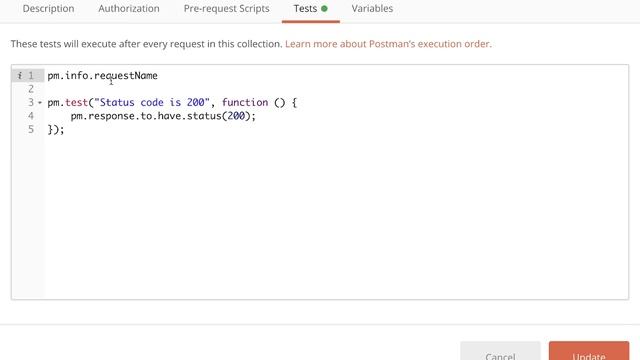Open the Pre-request Scripts tab
The height and width of the screenshot is (360, 640).
point(226,9)
